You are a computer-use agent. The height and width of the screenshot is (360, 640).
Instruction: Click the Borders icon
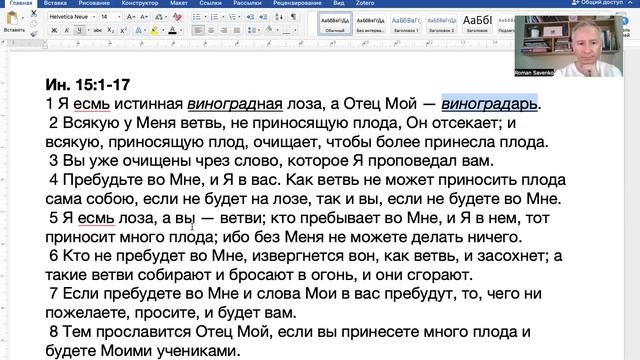tap(287, 30)
